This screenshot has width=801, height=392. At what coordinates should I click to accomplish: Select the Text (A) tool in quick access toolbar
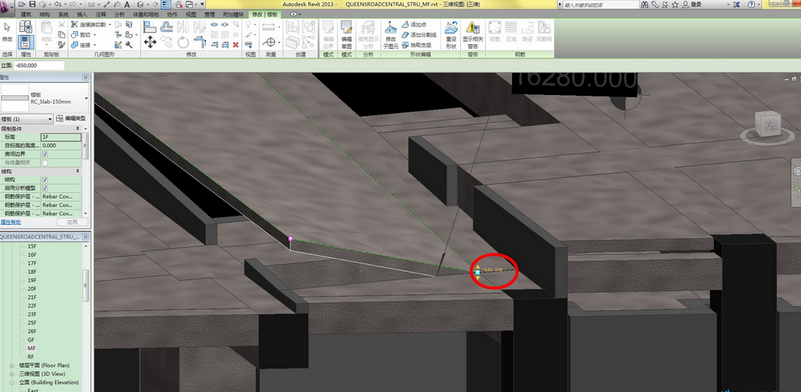coord(126,4)
